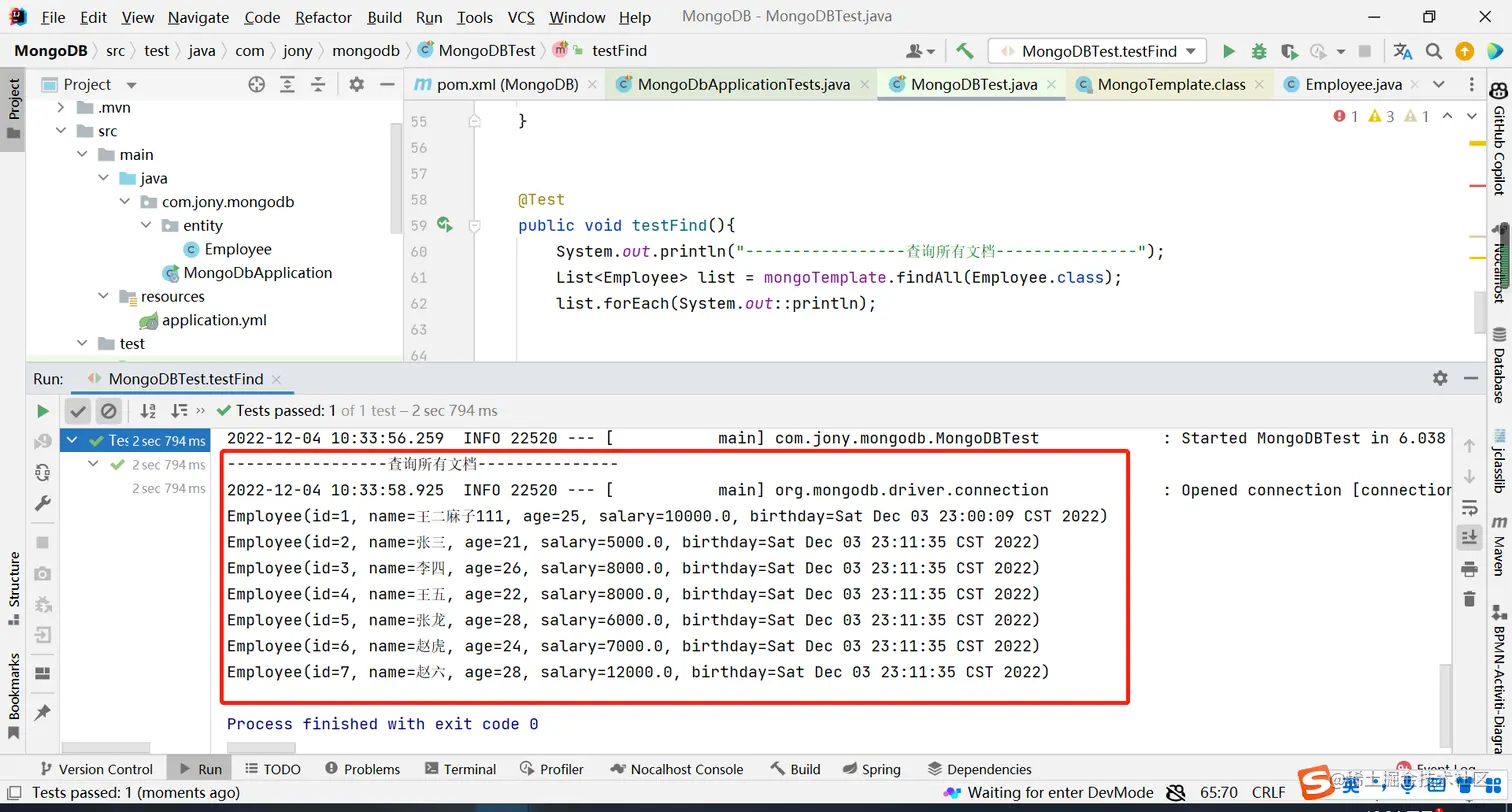Switch to Employee.java tab

[1352, 85]
